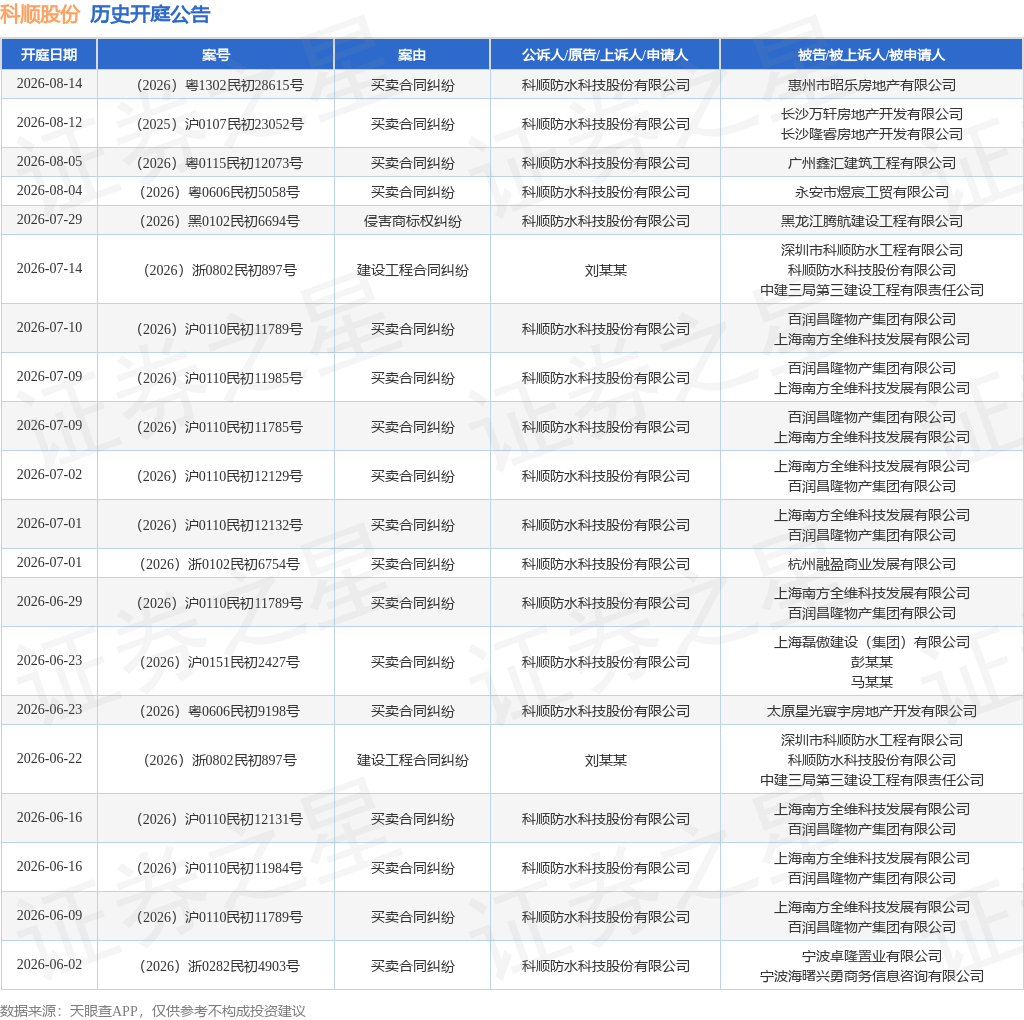Viewport: 1024px width, 1020px height.
Task: Select defendant 广州鑫汇建筑工程有限公司
Action: pyautogui.click(x=872, y=163)
